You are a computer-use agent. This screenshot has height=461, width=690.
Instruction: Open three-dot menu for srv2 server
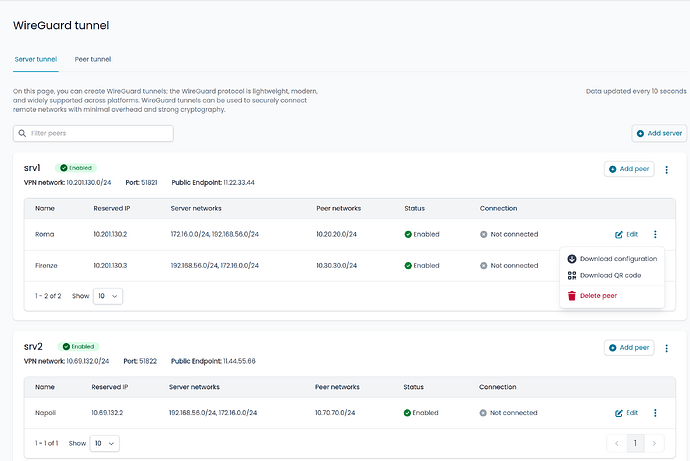667,348
